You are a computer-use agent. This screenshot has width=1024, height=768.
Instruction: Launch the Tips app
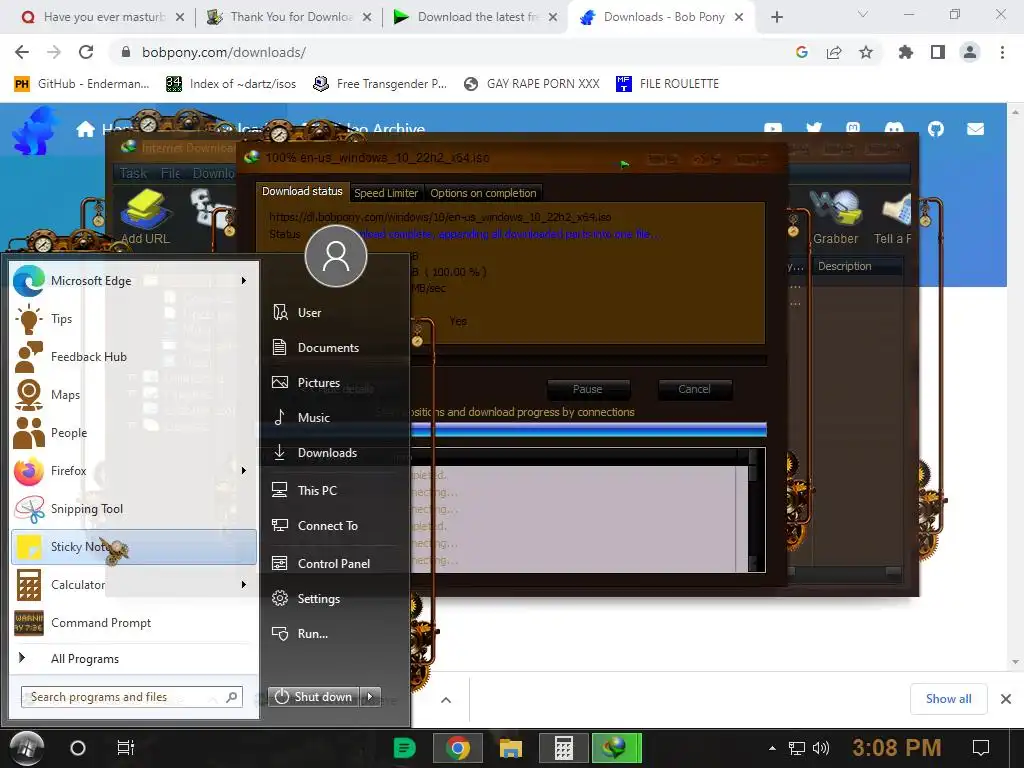[134, 319]
